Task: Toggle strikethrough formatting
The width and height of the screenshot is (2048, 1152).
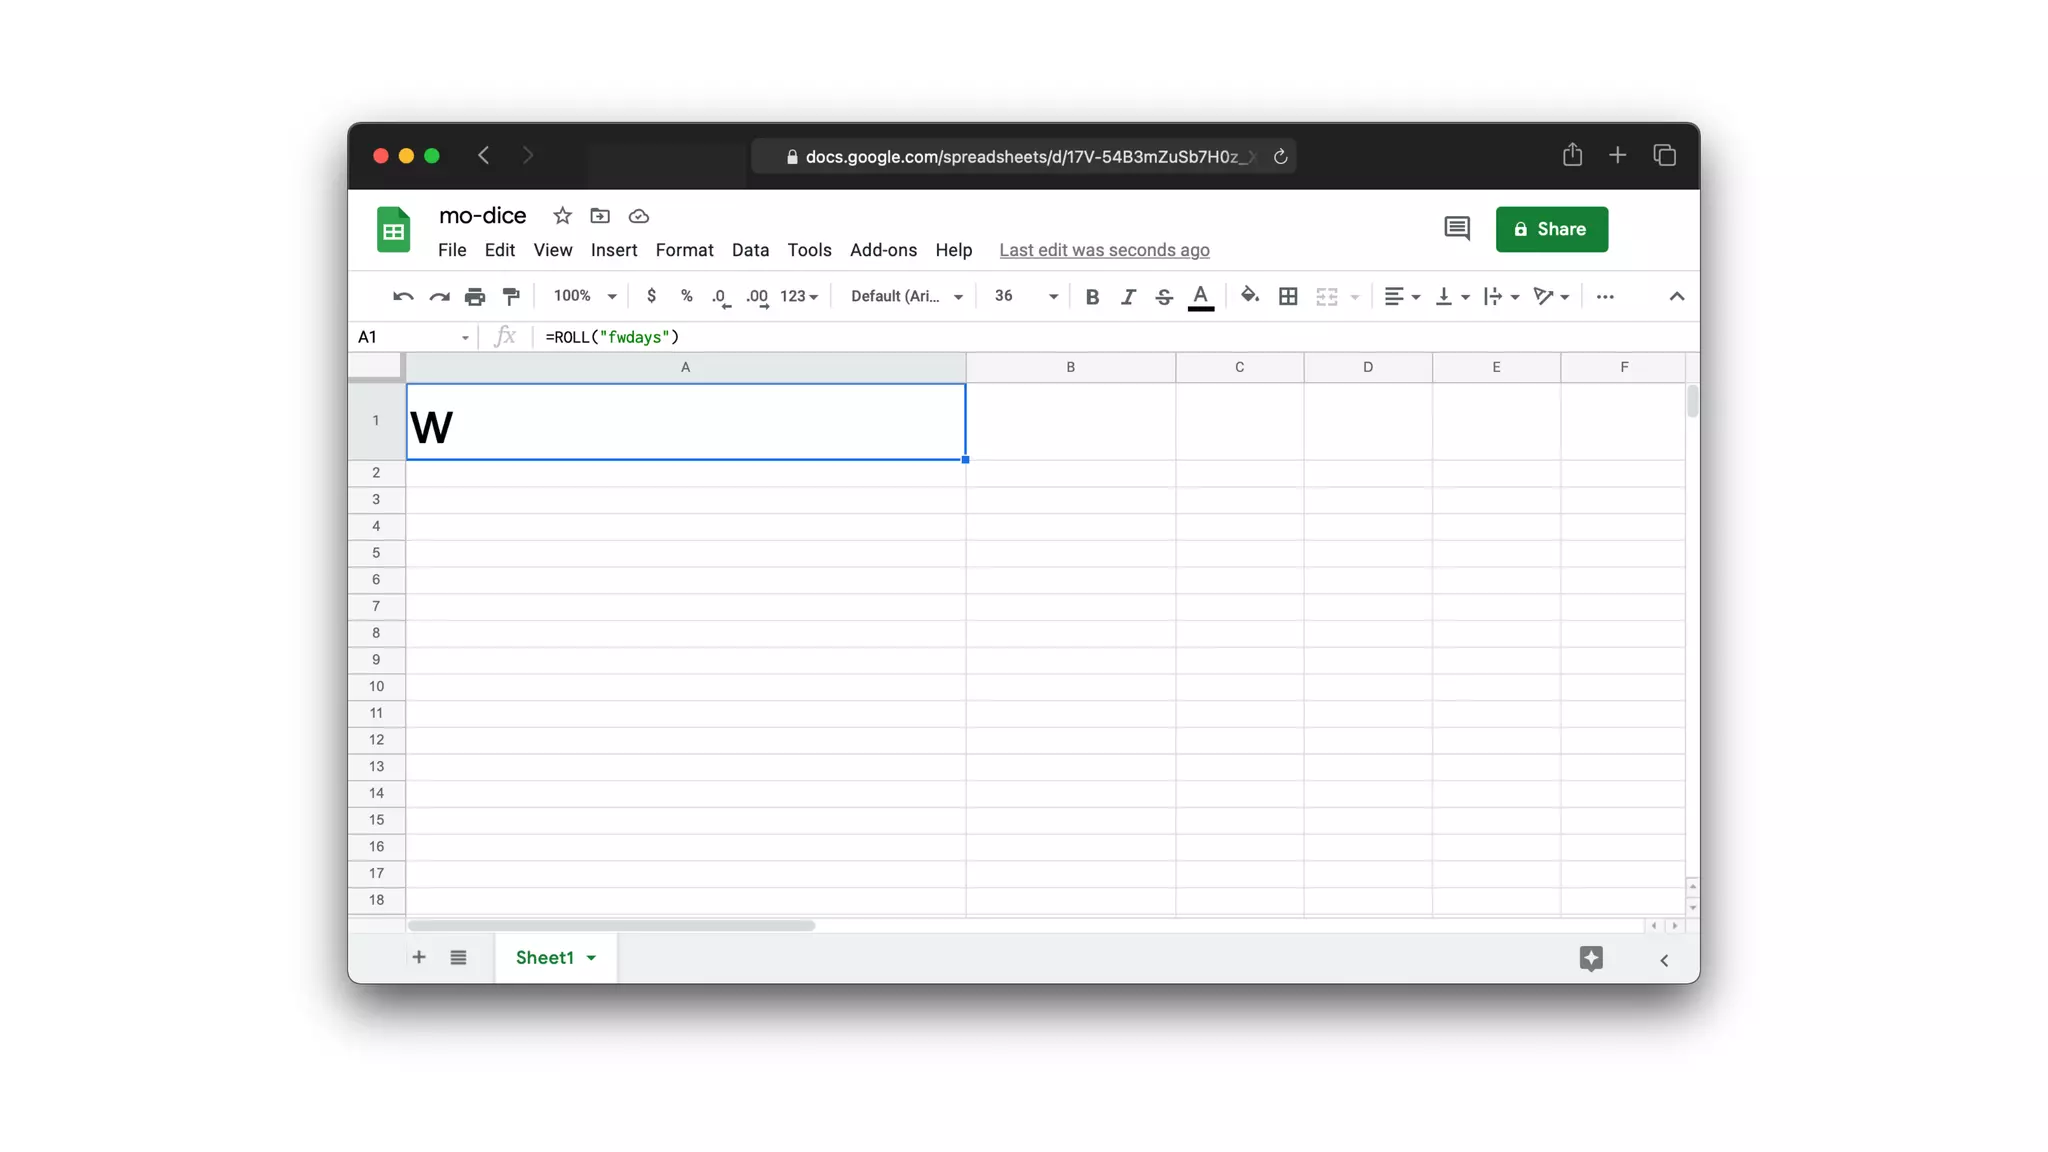Action: 1164,296
